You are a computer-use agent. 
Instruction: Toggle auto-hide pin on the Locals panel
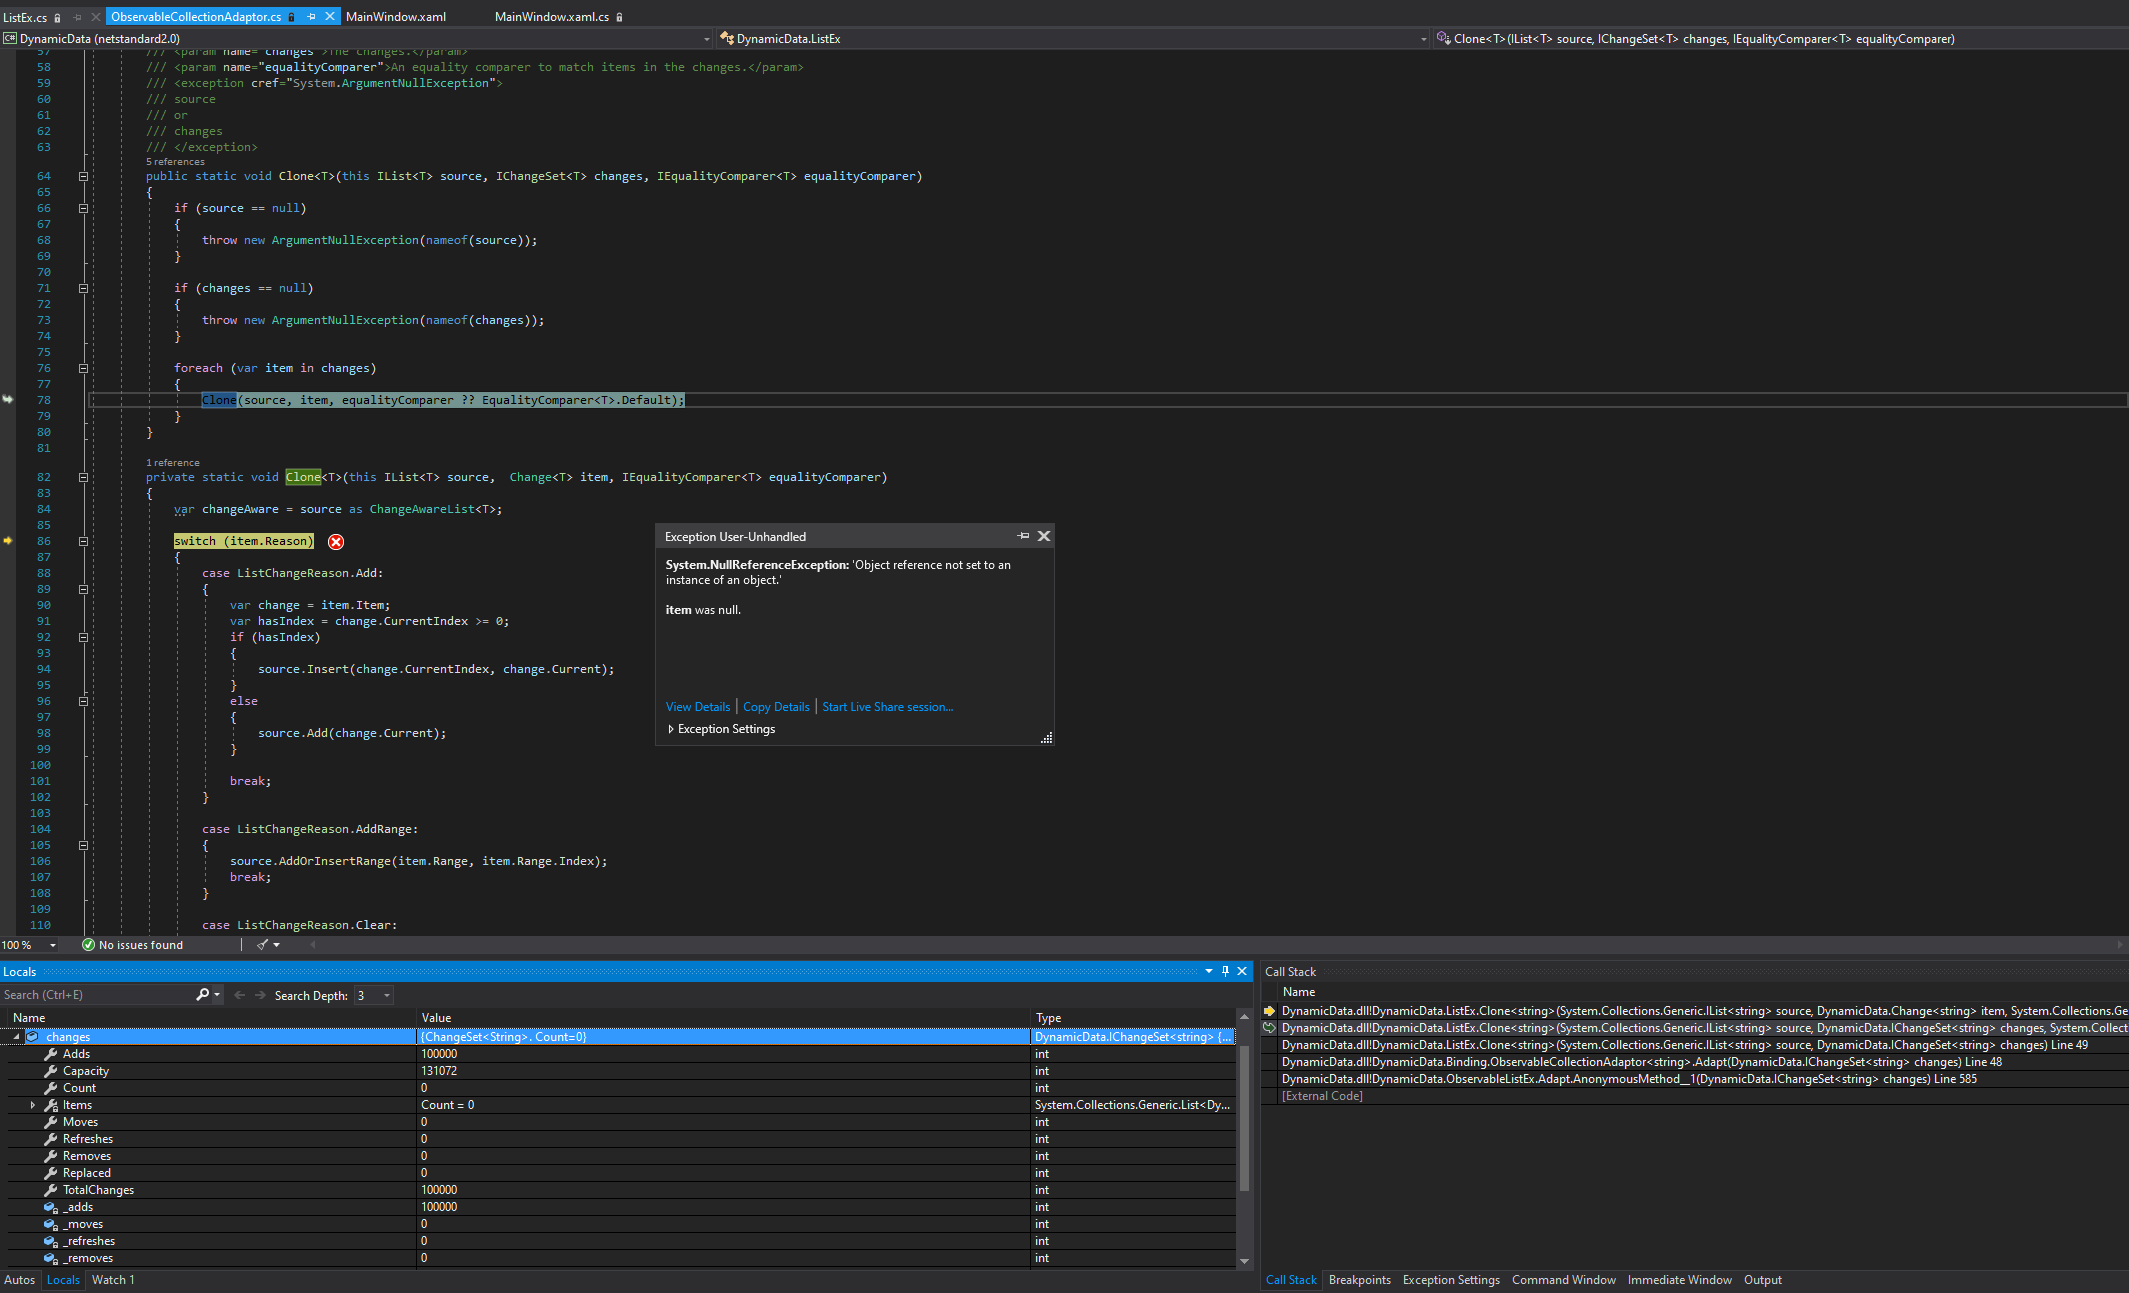(x=1225, y=971)
